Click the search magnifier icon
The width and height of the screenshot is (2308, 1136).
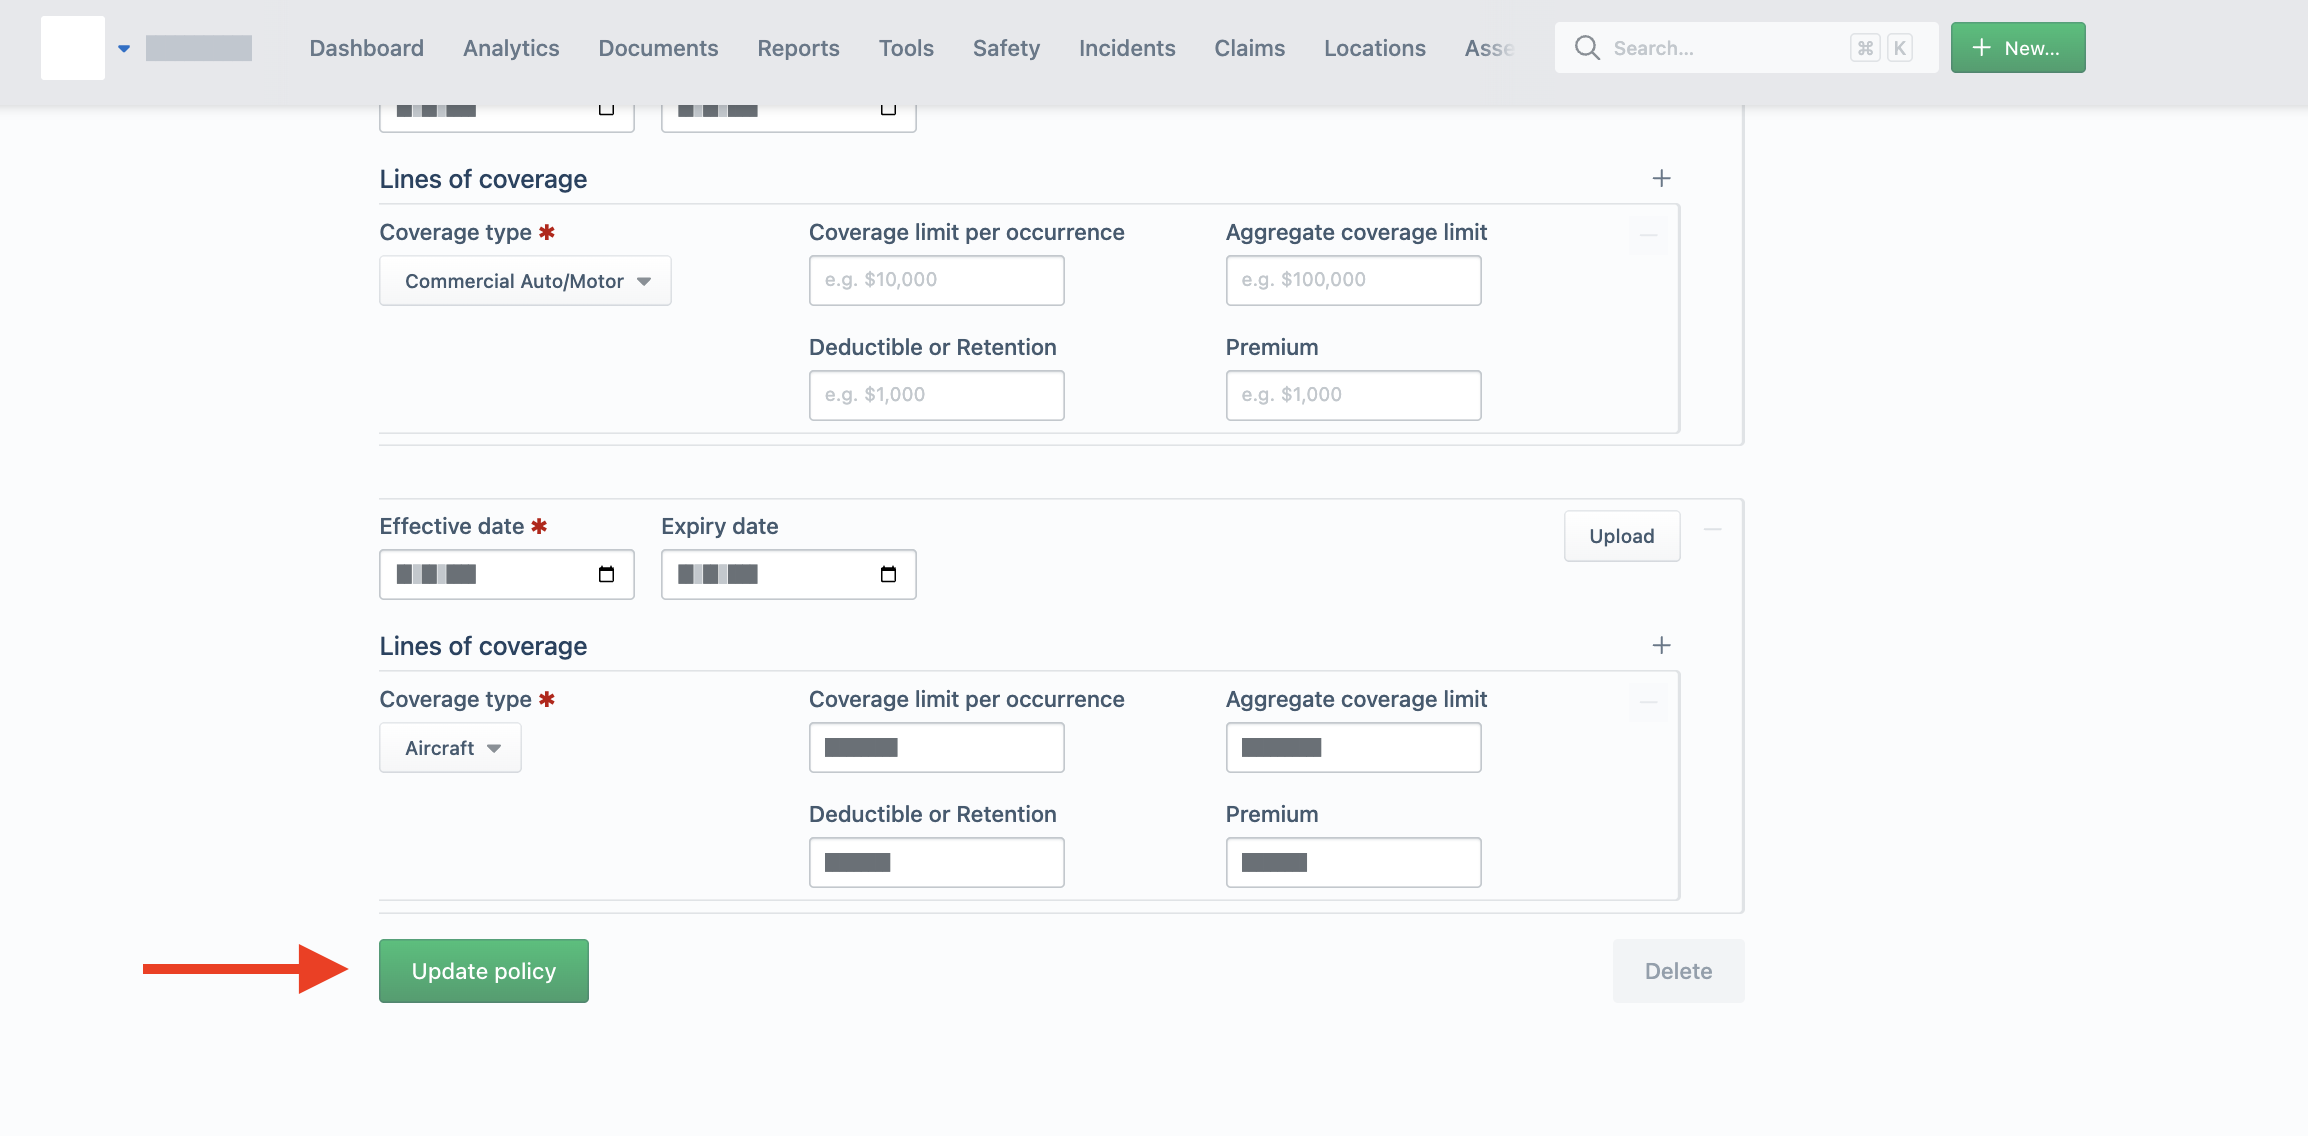coord(1586,48)
